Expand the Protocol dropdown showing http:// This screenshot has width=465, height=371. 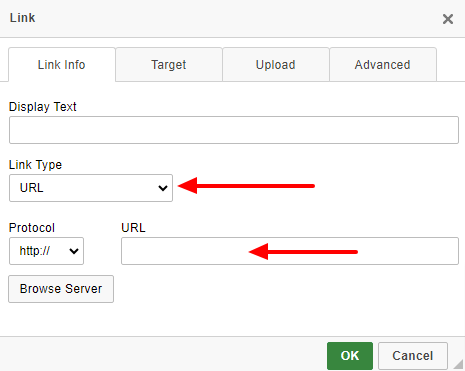click(x=46, y=251)
